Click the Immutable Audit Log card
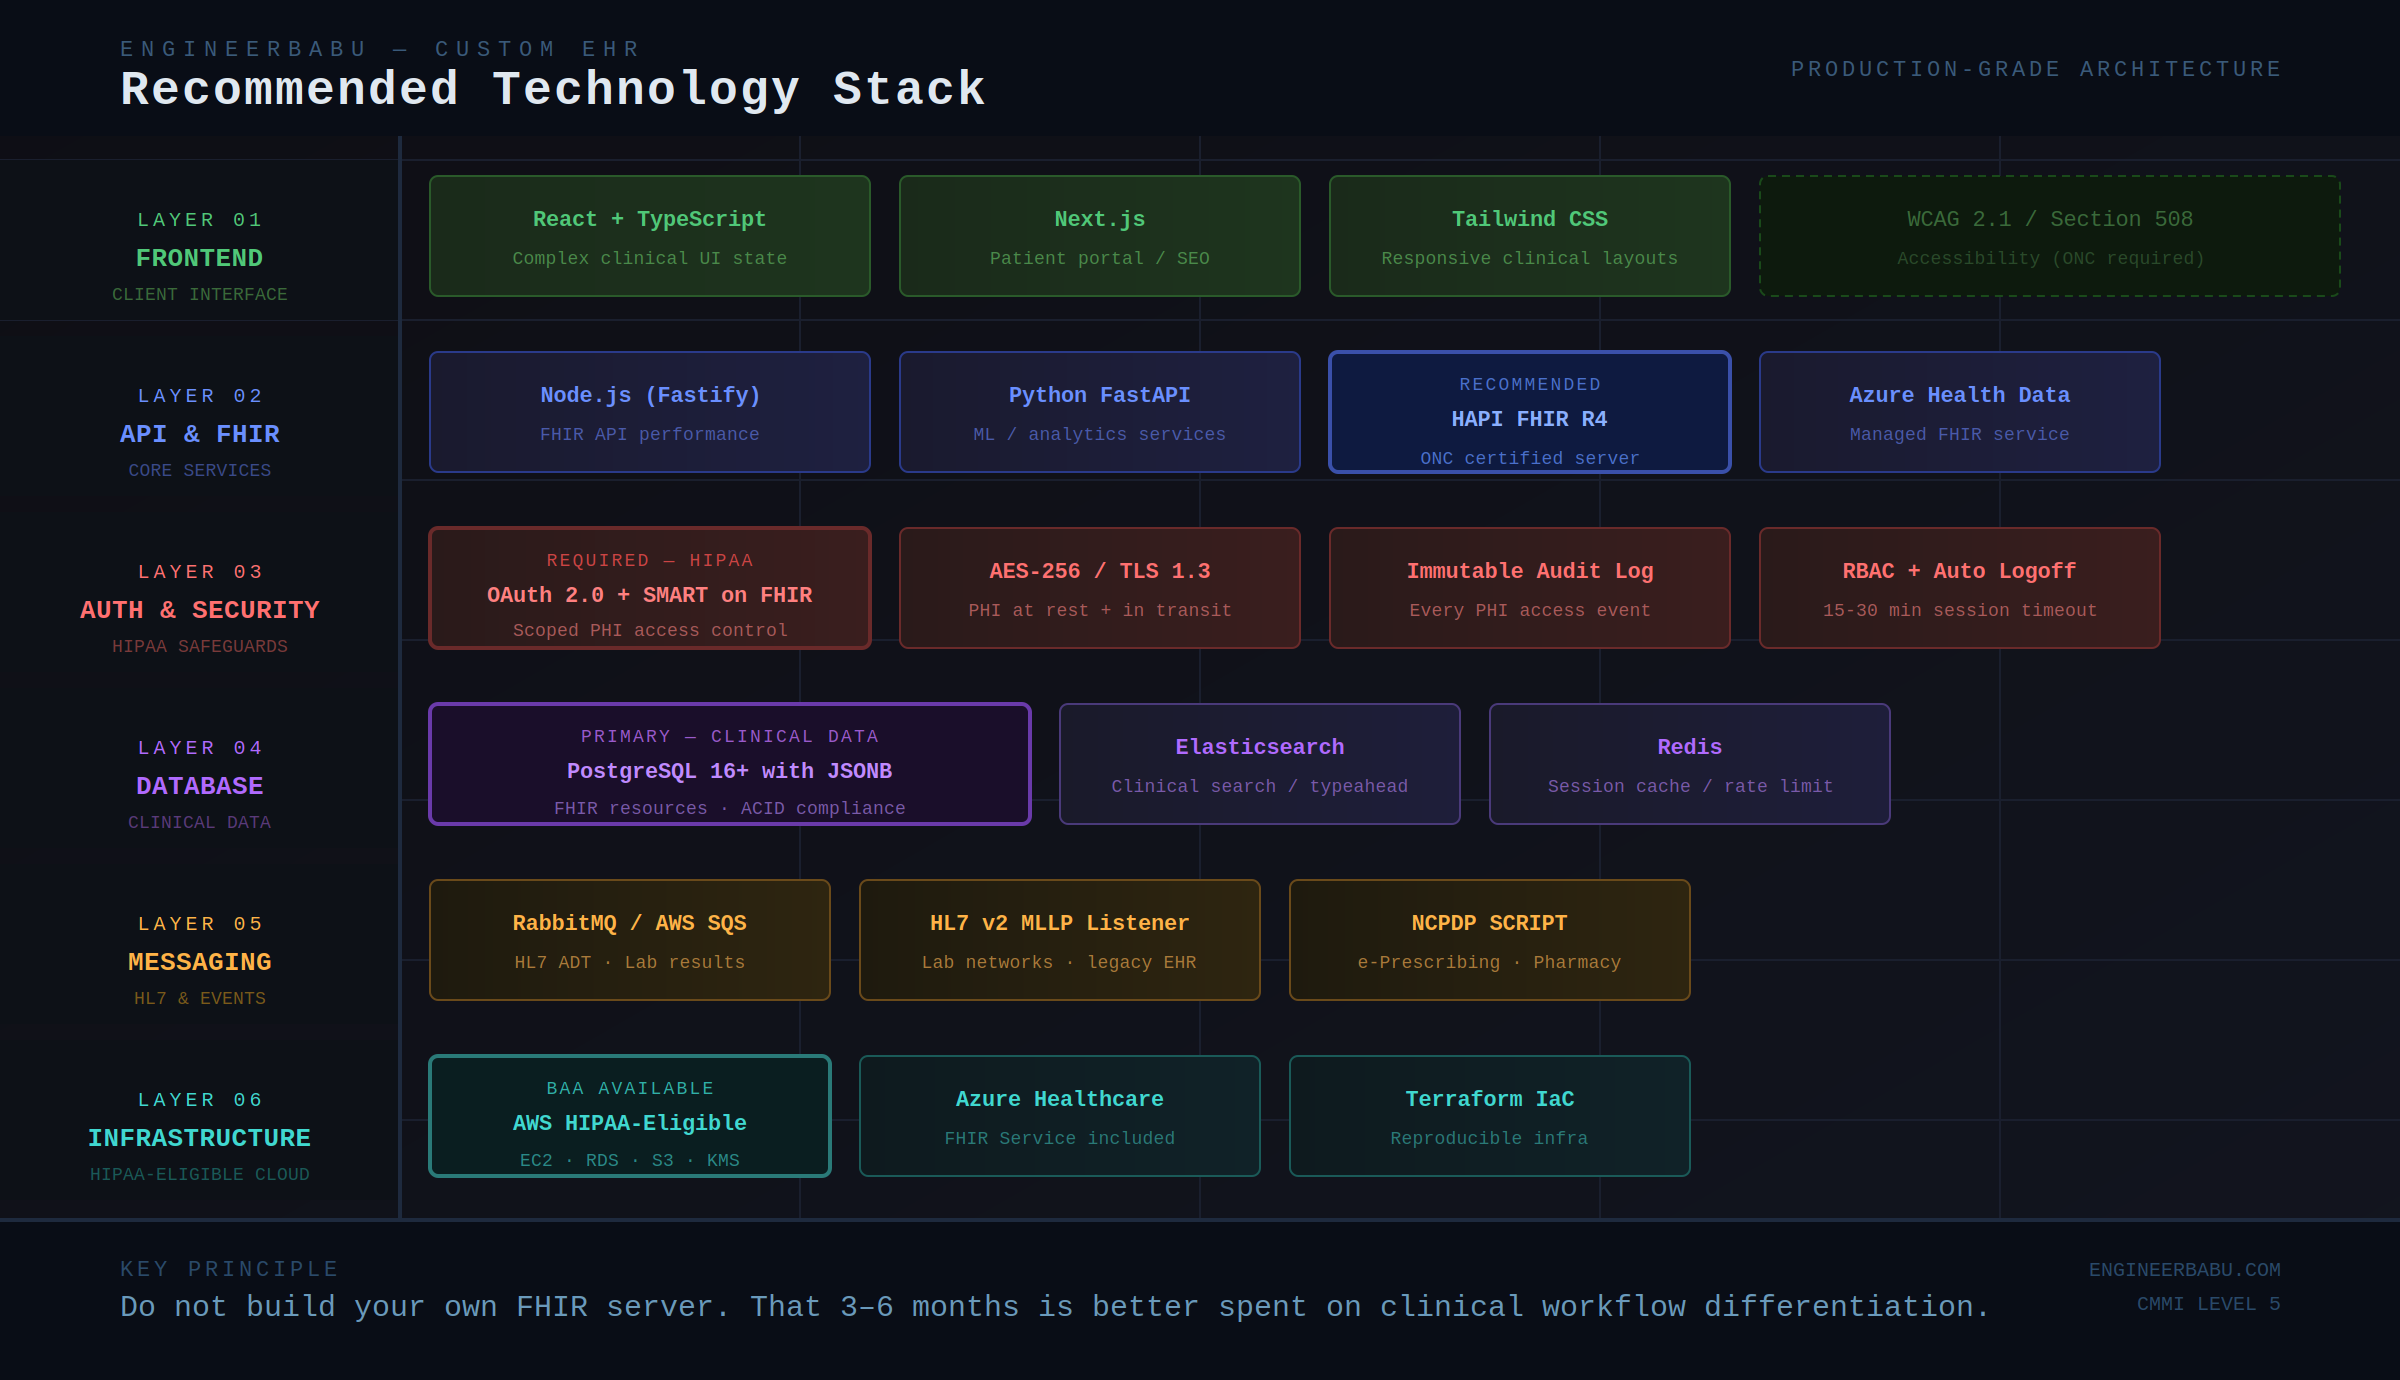This screenshot has height=1380, width=2400. pyautogui.click(x=1530, y=588)
